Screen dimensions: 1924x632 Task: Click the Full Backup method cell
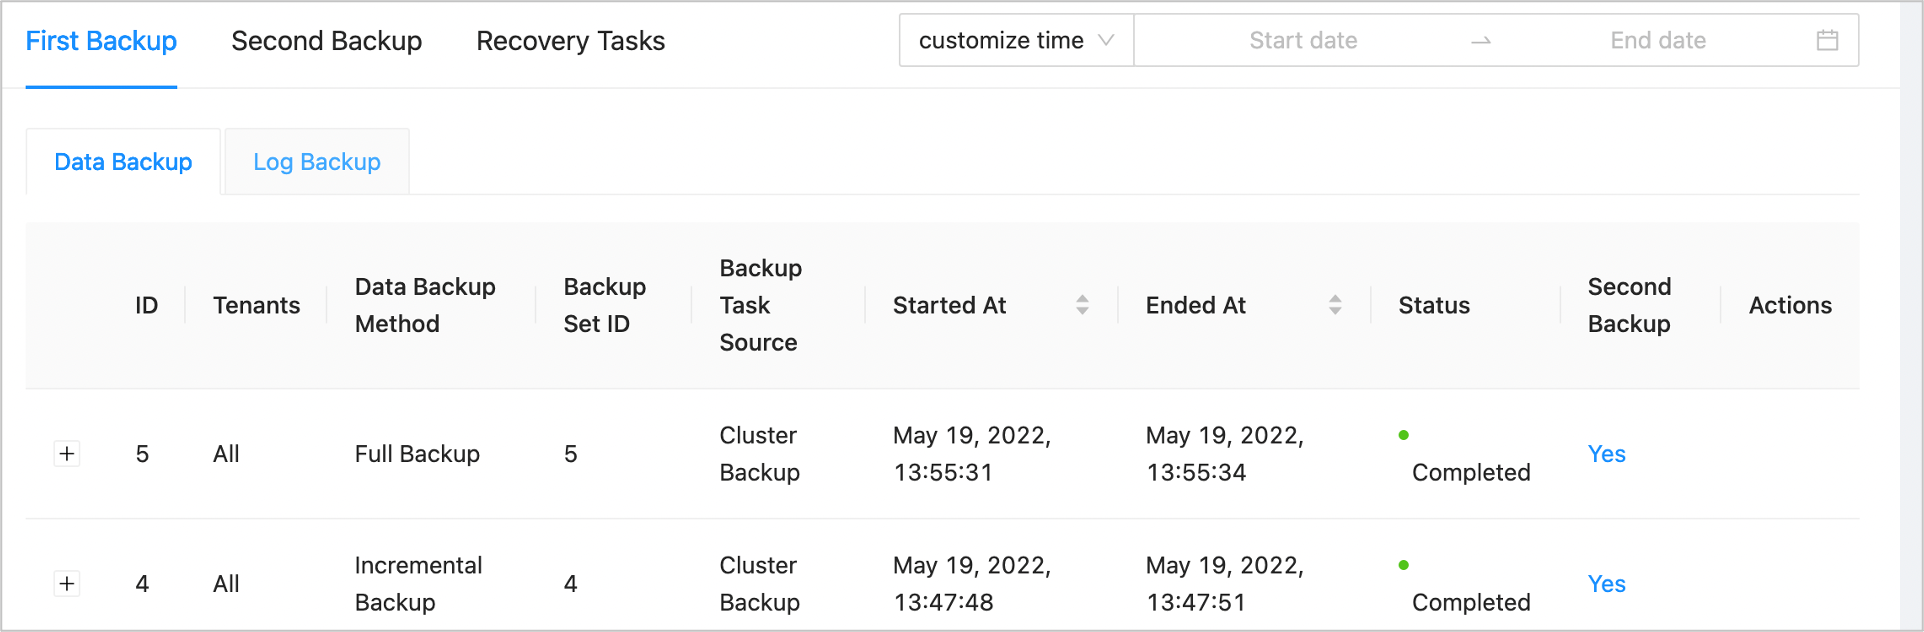coord(417,454)
